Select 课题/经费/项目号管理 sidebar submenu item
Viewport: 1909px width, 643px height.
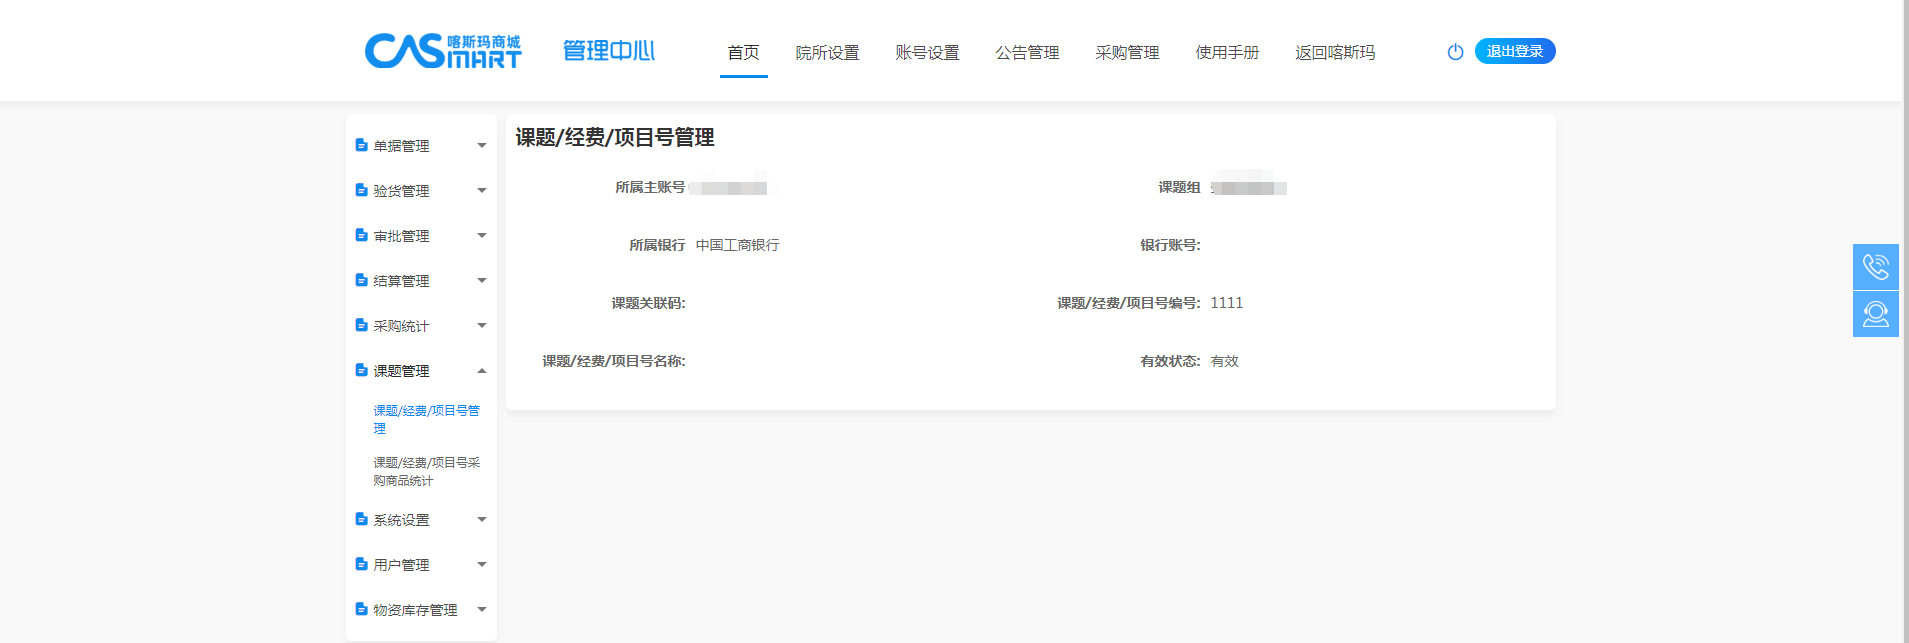(x=426, y=419)
